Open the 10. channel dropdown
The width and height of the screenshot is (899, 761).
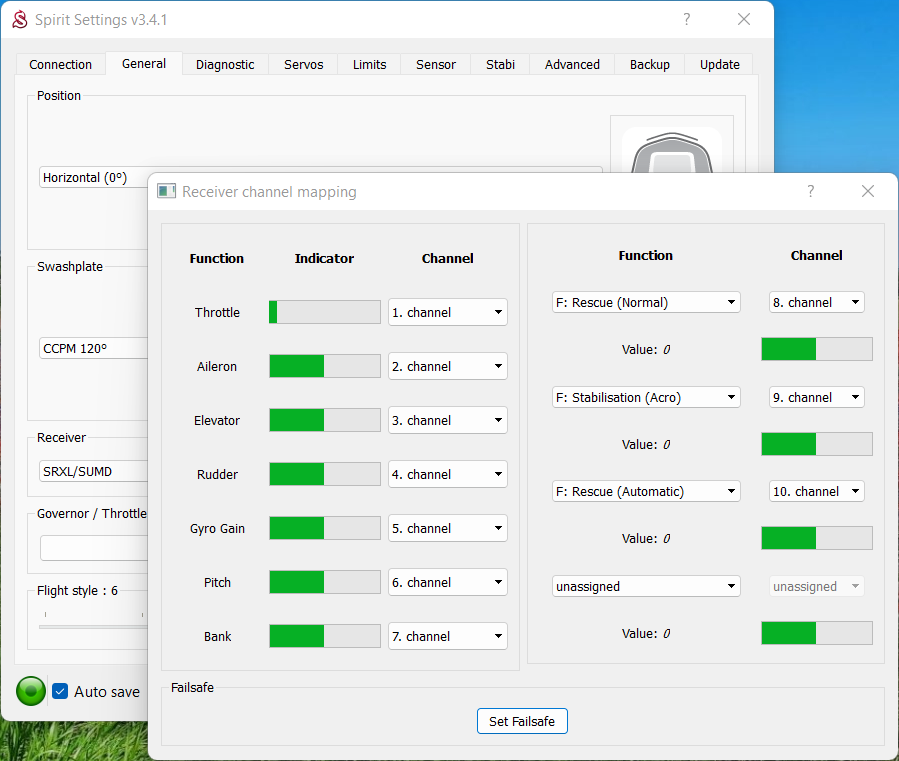[816, 491]
